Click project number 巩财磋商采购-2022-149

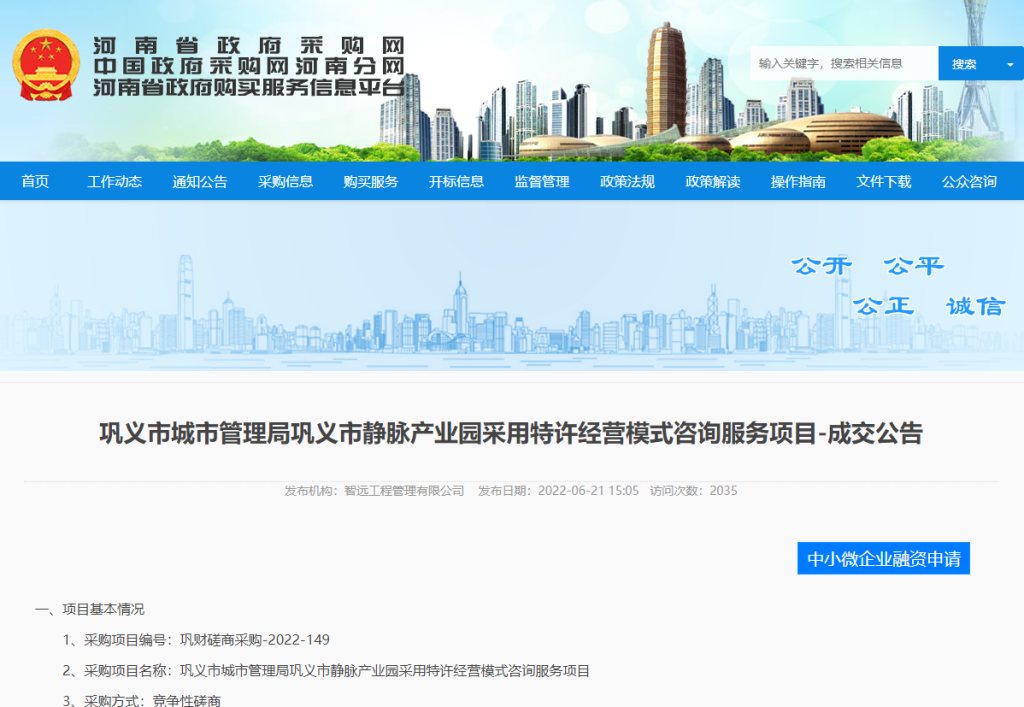(255, 640)
